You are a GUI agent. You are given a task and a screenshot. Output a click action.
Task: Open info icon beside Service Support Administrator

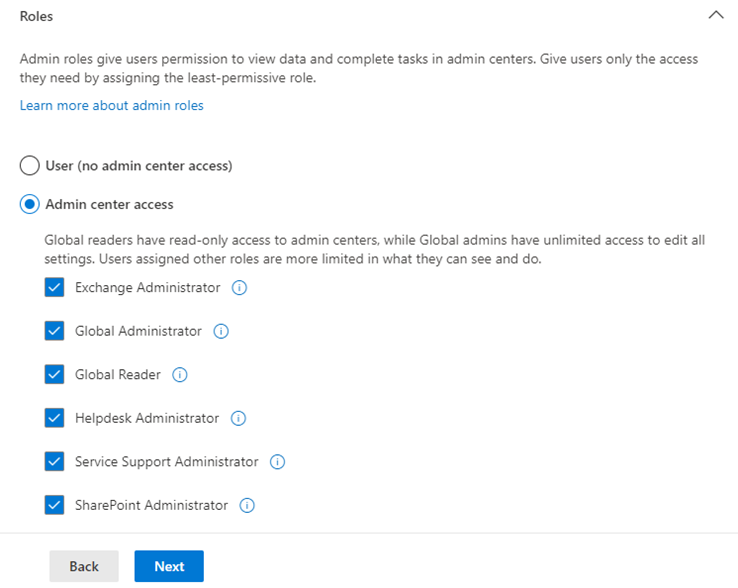pos(277,462)
